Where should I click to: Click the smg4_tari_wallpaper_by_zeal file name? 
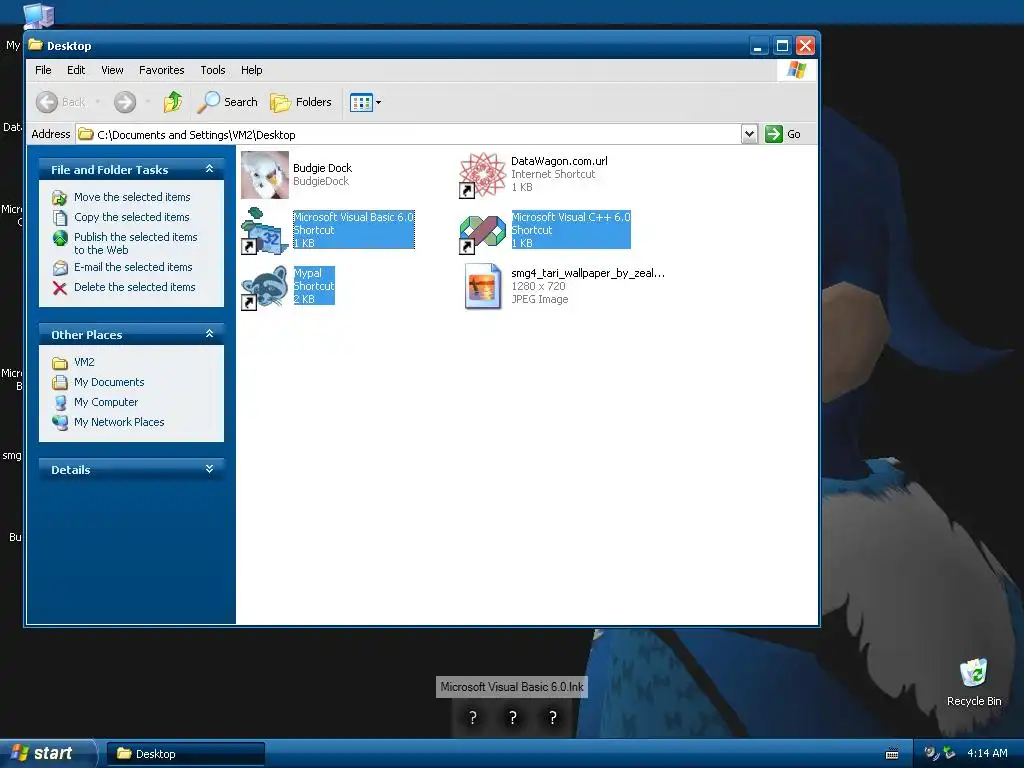tap(588, 273)
